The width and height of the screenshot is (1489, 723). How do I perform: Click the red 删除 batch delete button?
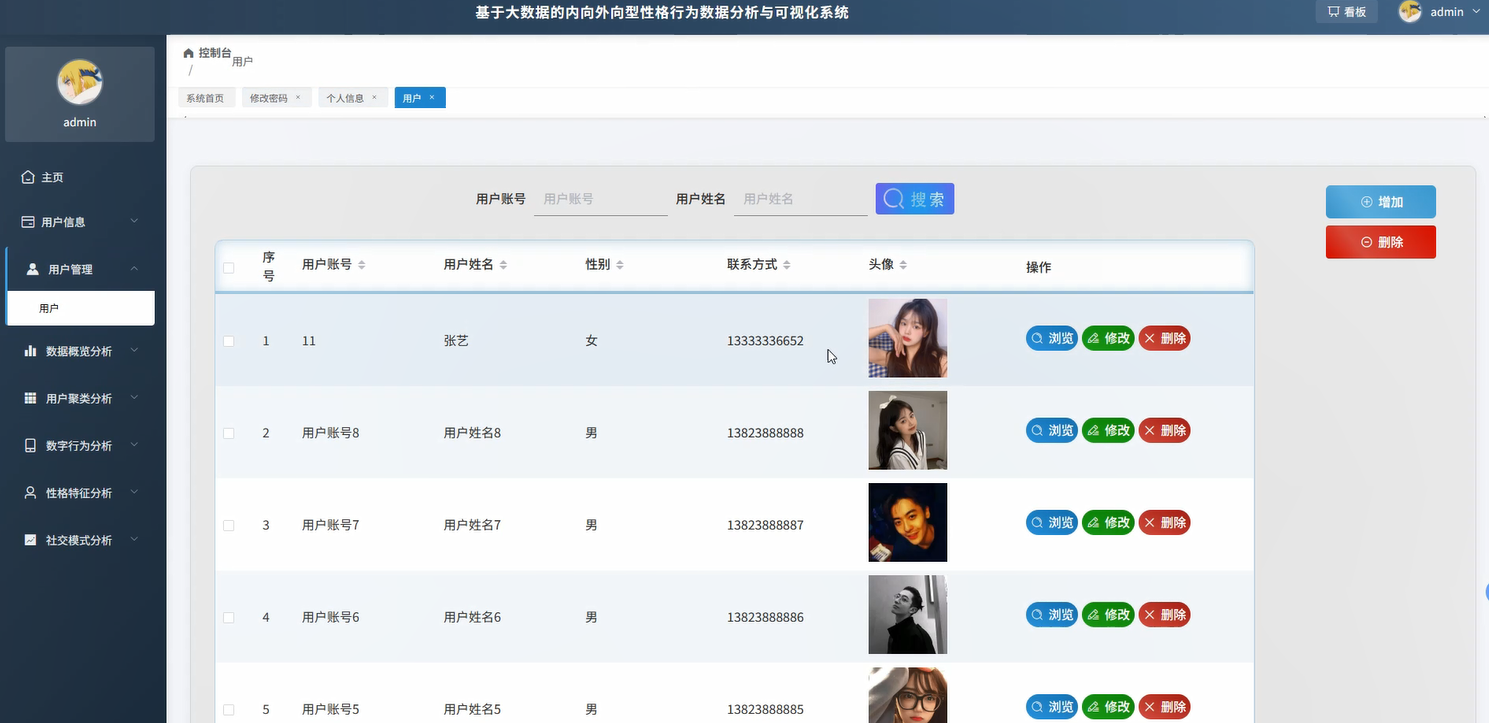pos(1381,242)
